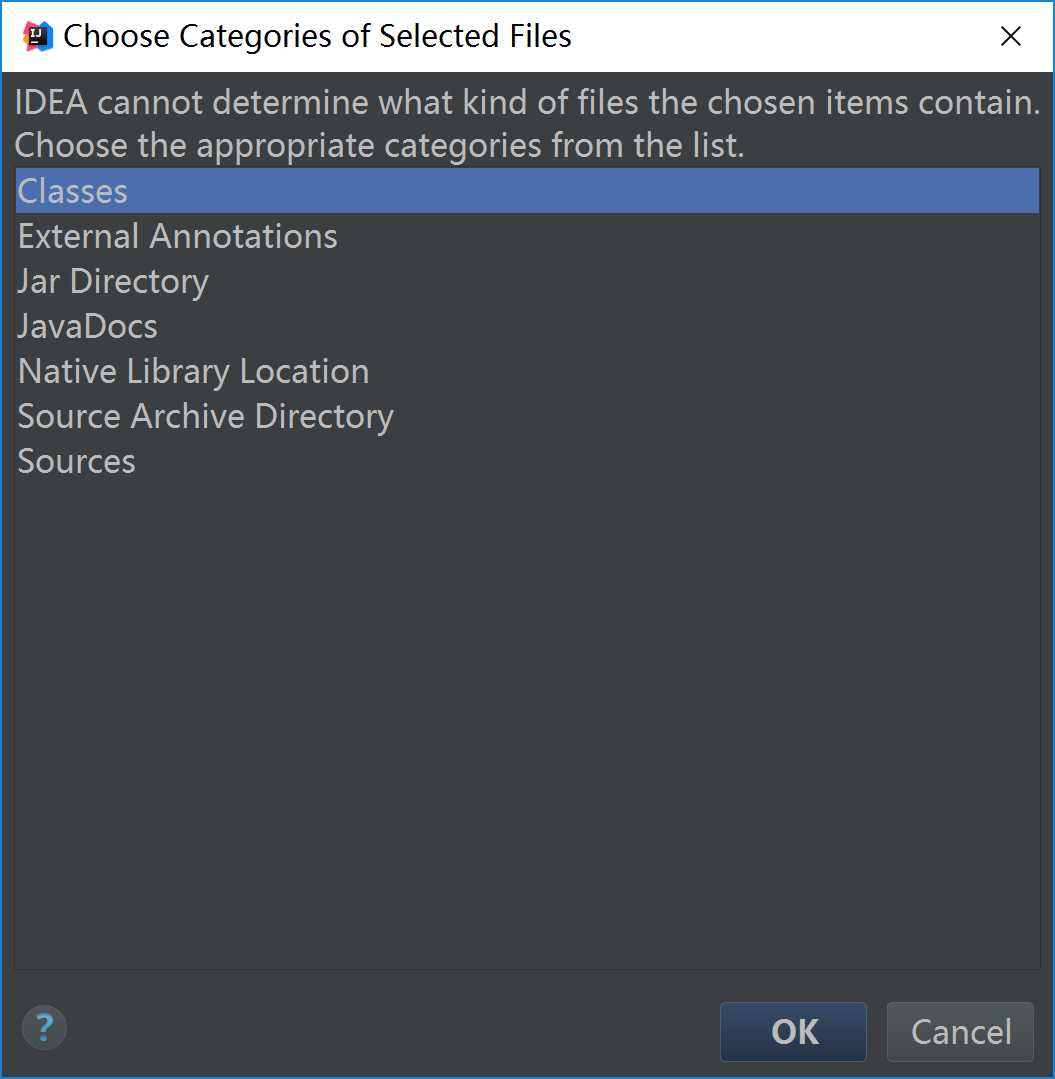Select the Jar Directory category
This screenshot has height=1079, width=1055.
pos(527,281)
